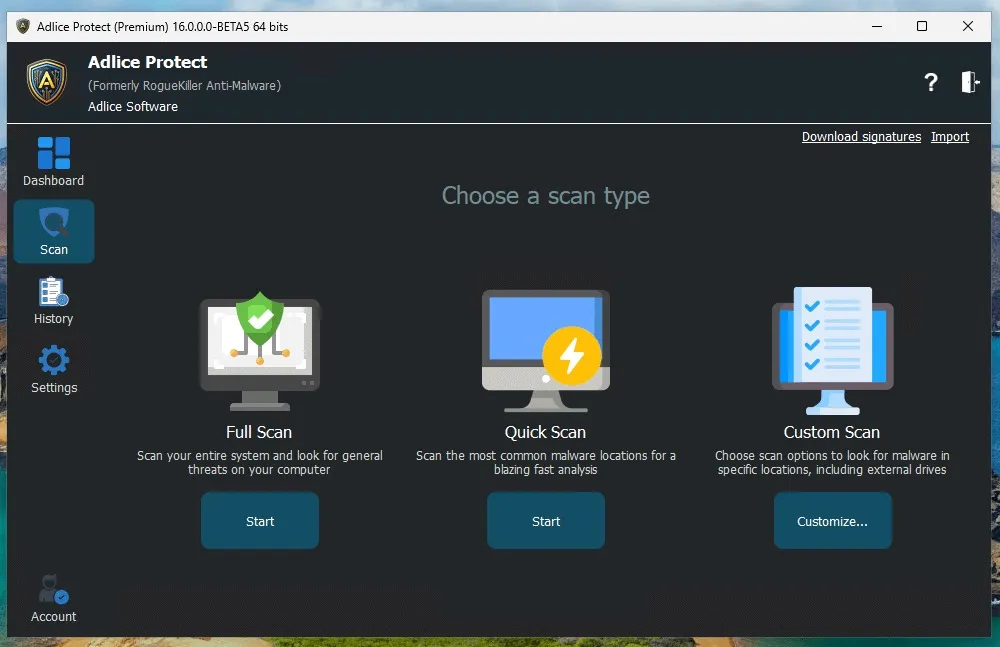Start a Quick Scan
Viewport: 1000px width, 647px height.
click(x=545, y=520)
